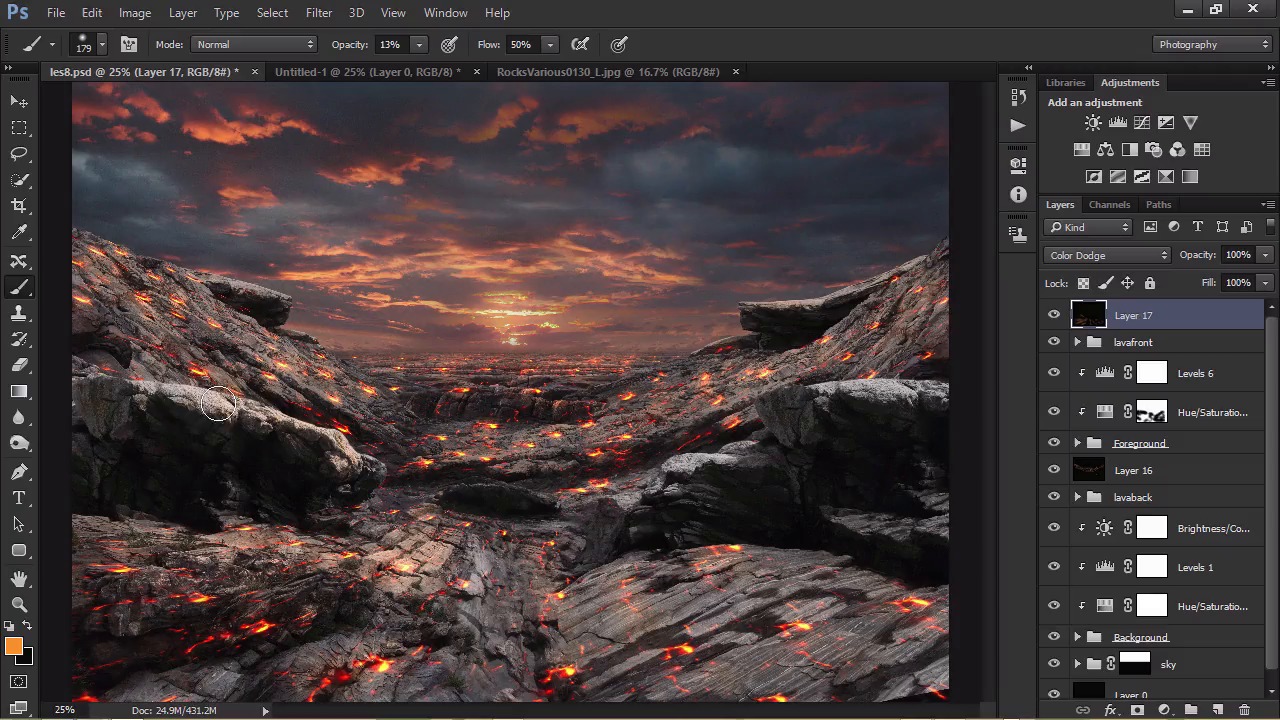Viewport: 1280px width, 720px height.
Task: Click the Play actions panel icon
Action: (1018, 126)
